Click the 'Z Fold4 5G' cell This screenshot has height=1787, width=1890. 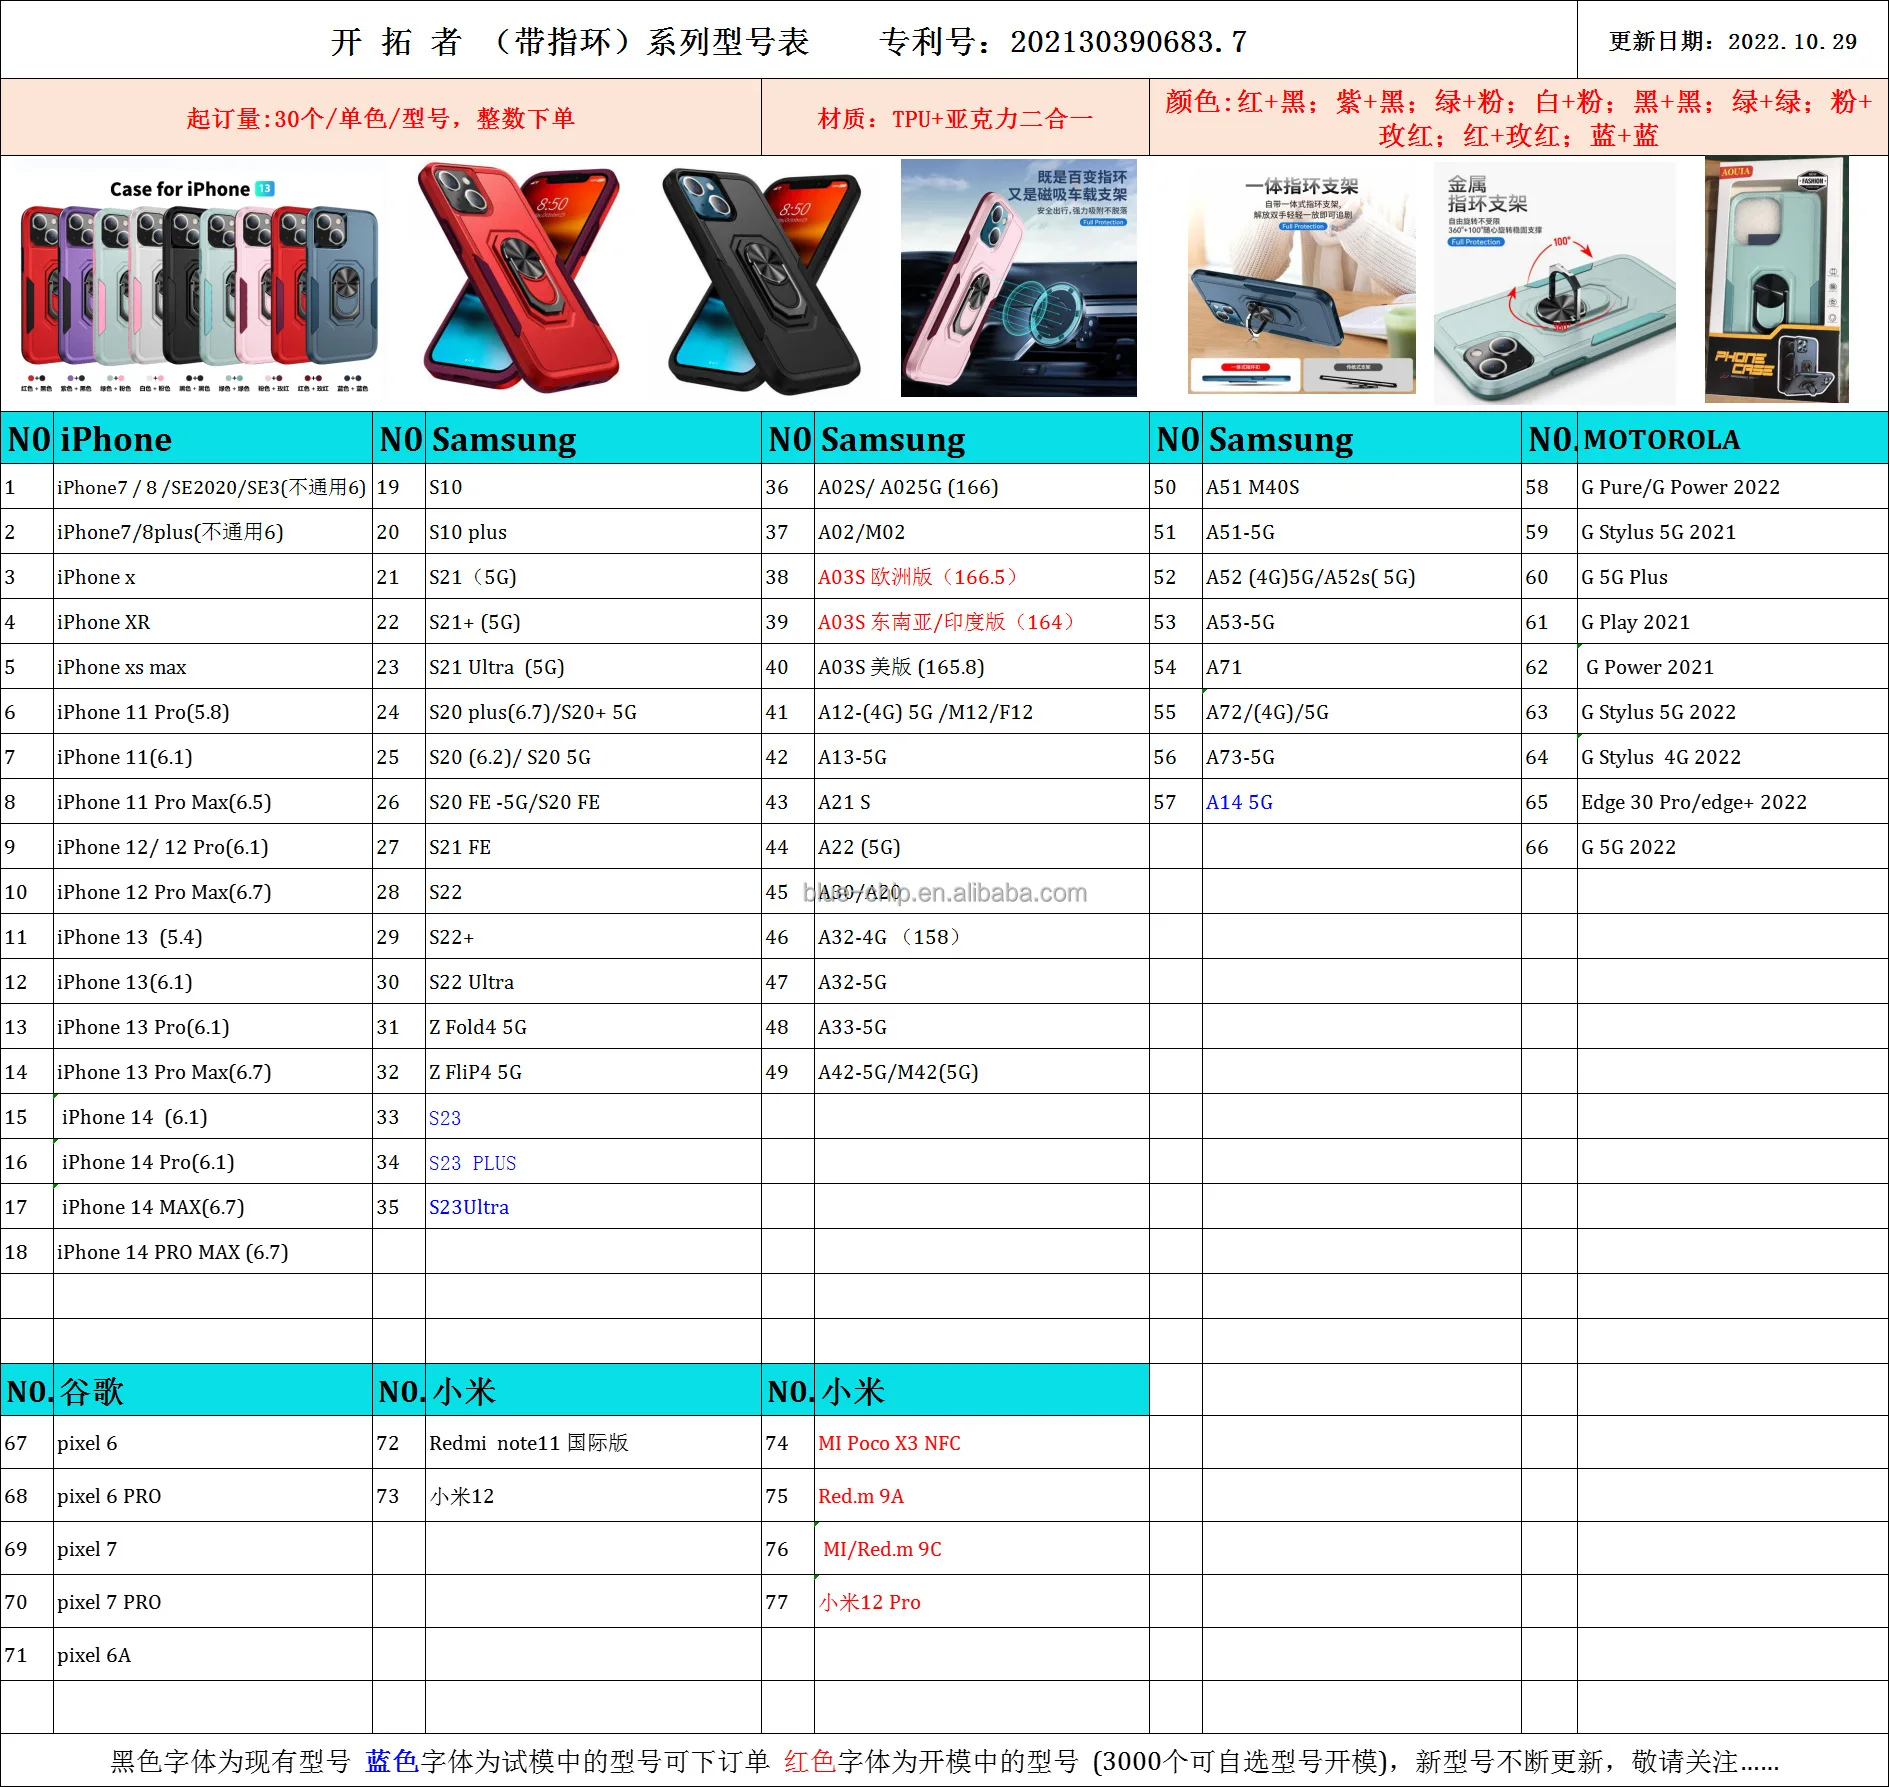point(593,1027)
